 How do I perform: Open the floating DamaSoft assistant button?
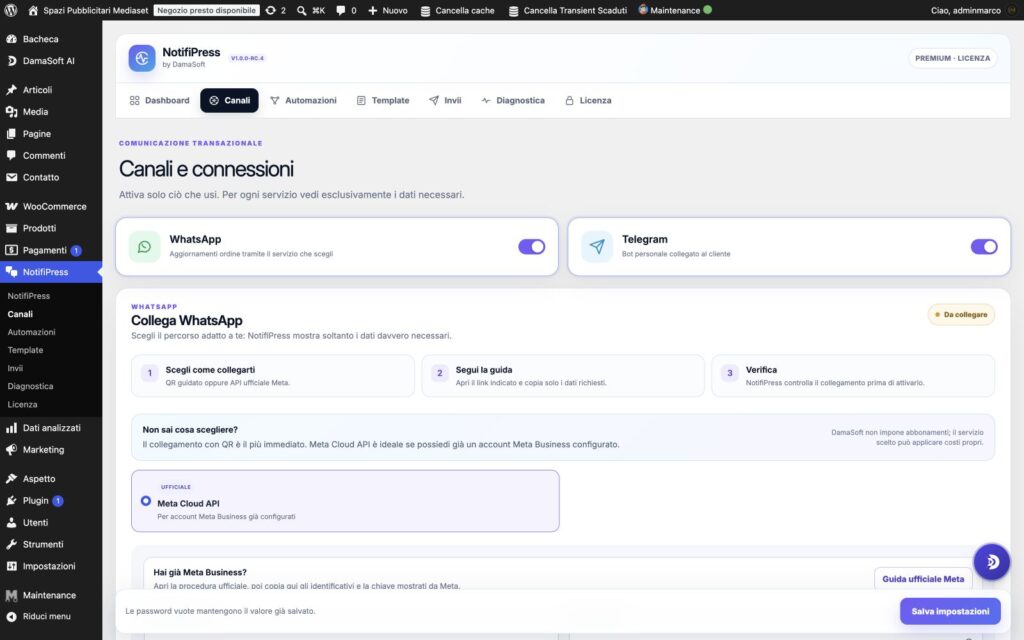pyautogui.click(x=991, y=562)
